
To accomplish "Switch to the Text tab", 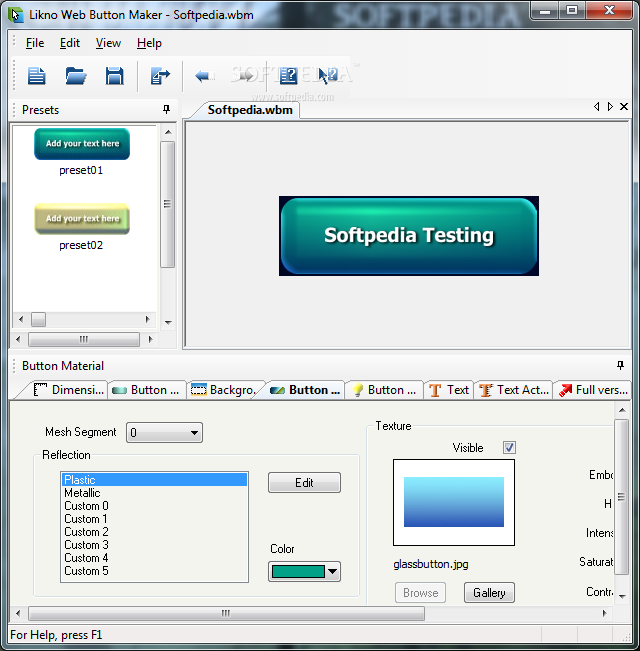I will tap(449, 390).
